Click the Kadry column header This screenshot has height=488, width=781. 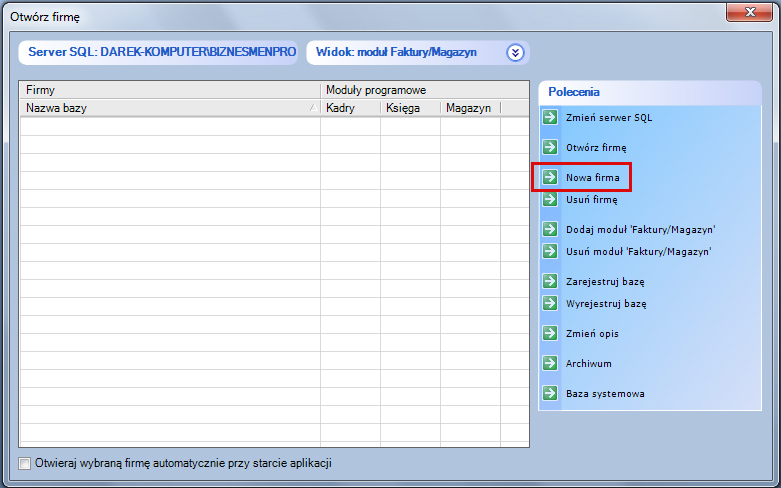pyautogui.click(x=350, y=108)
